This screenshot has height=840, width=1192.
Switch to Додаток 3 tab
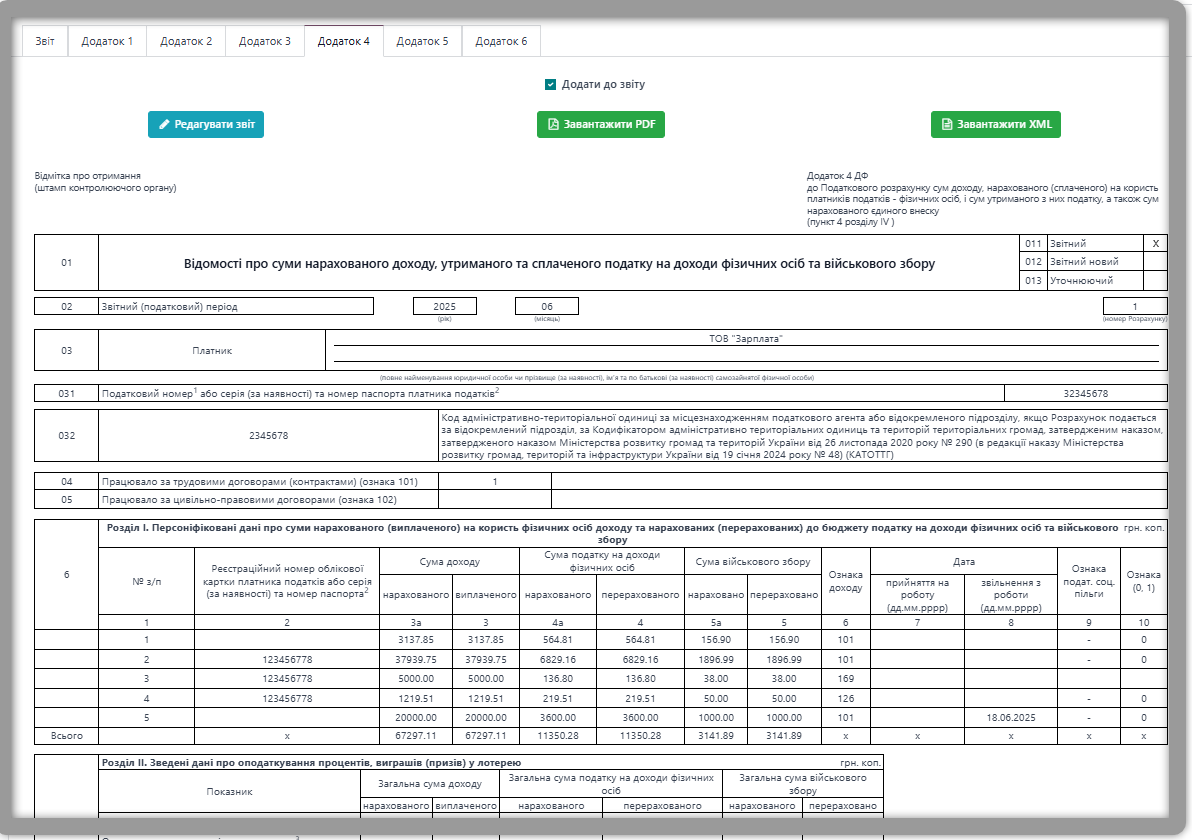point(265,41)
